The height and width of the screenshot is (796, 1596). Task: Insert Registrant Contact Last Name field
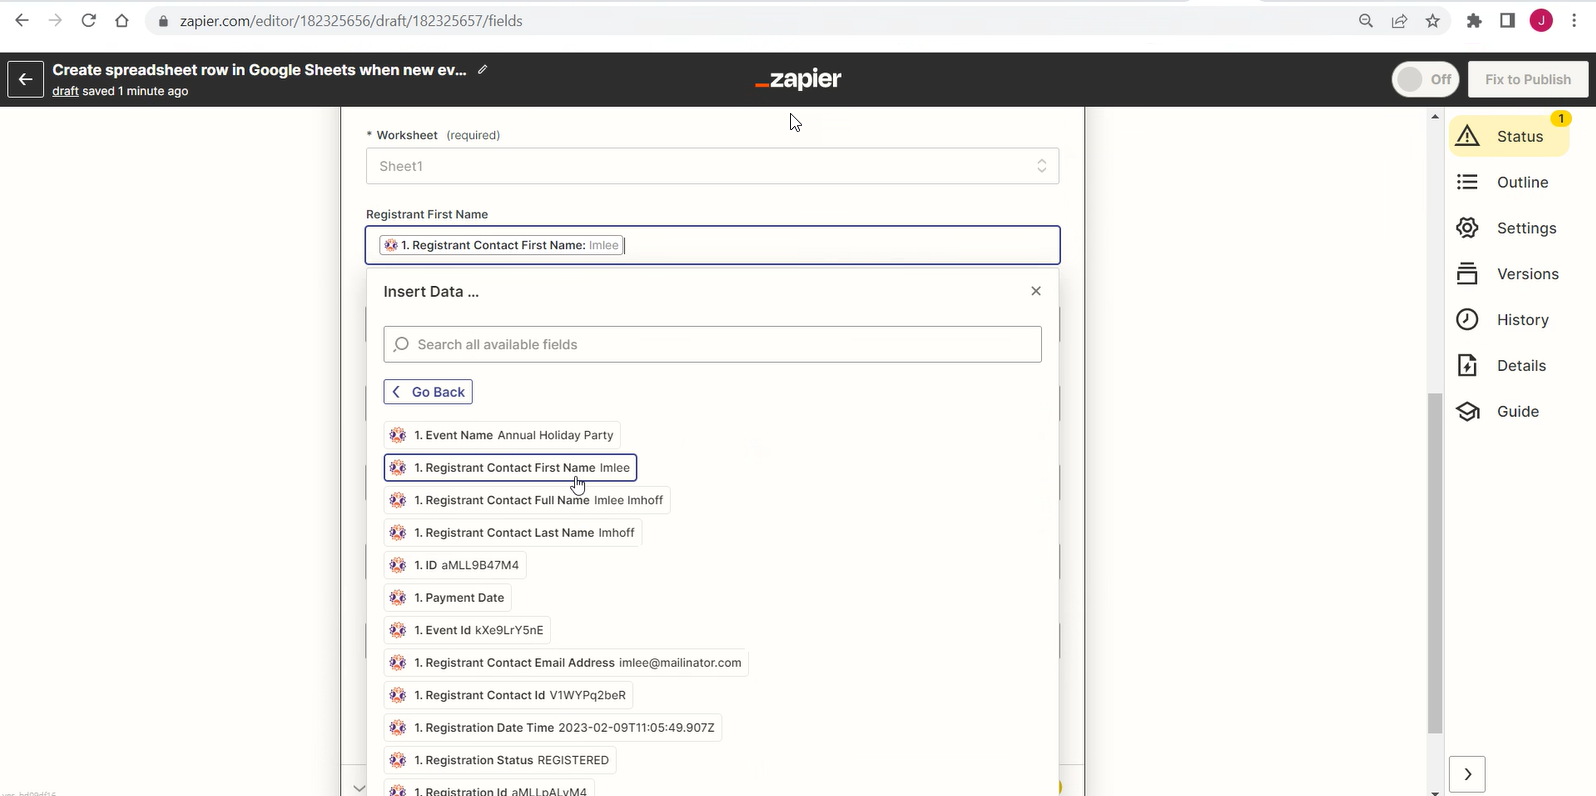[513, 533]
